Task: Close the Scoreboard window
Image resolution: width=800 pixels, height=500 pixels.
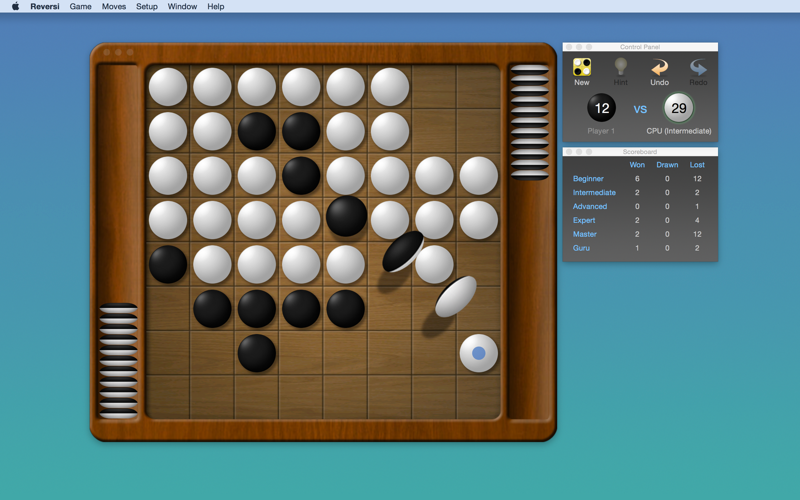Action: pos(569,152)
